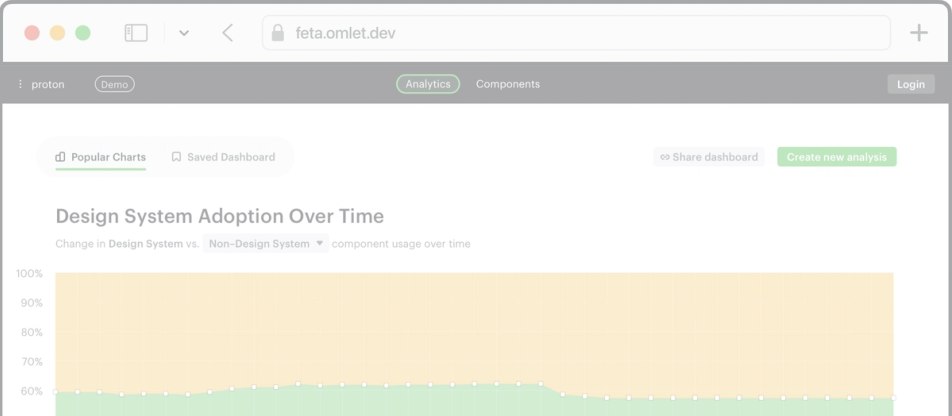
Task: Open the Non-Design System dropdown
Action: pyautogui.click(x=266, y=244)
